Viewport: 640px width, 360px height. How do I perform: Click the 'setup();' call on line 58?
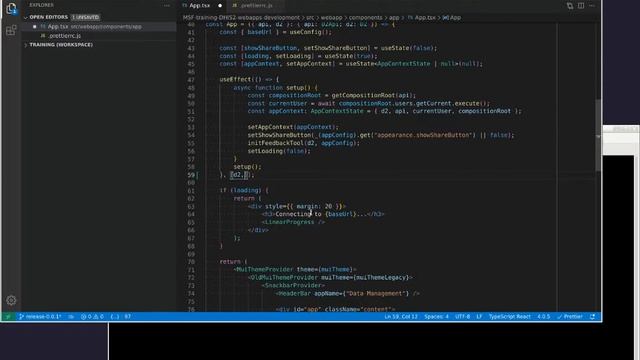coord(247,167)
